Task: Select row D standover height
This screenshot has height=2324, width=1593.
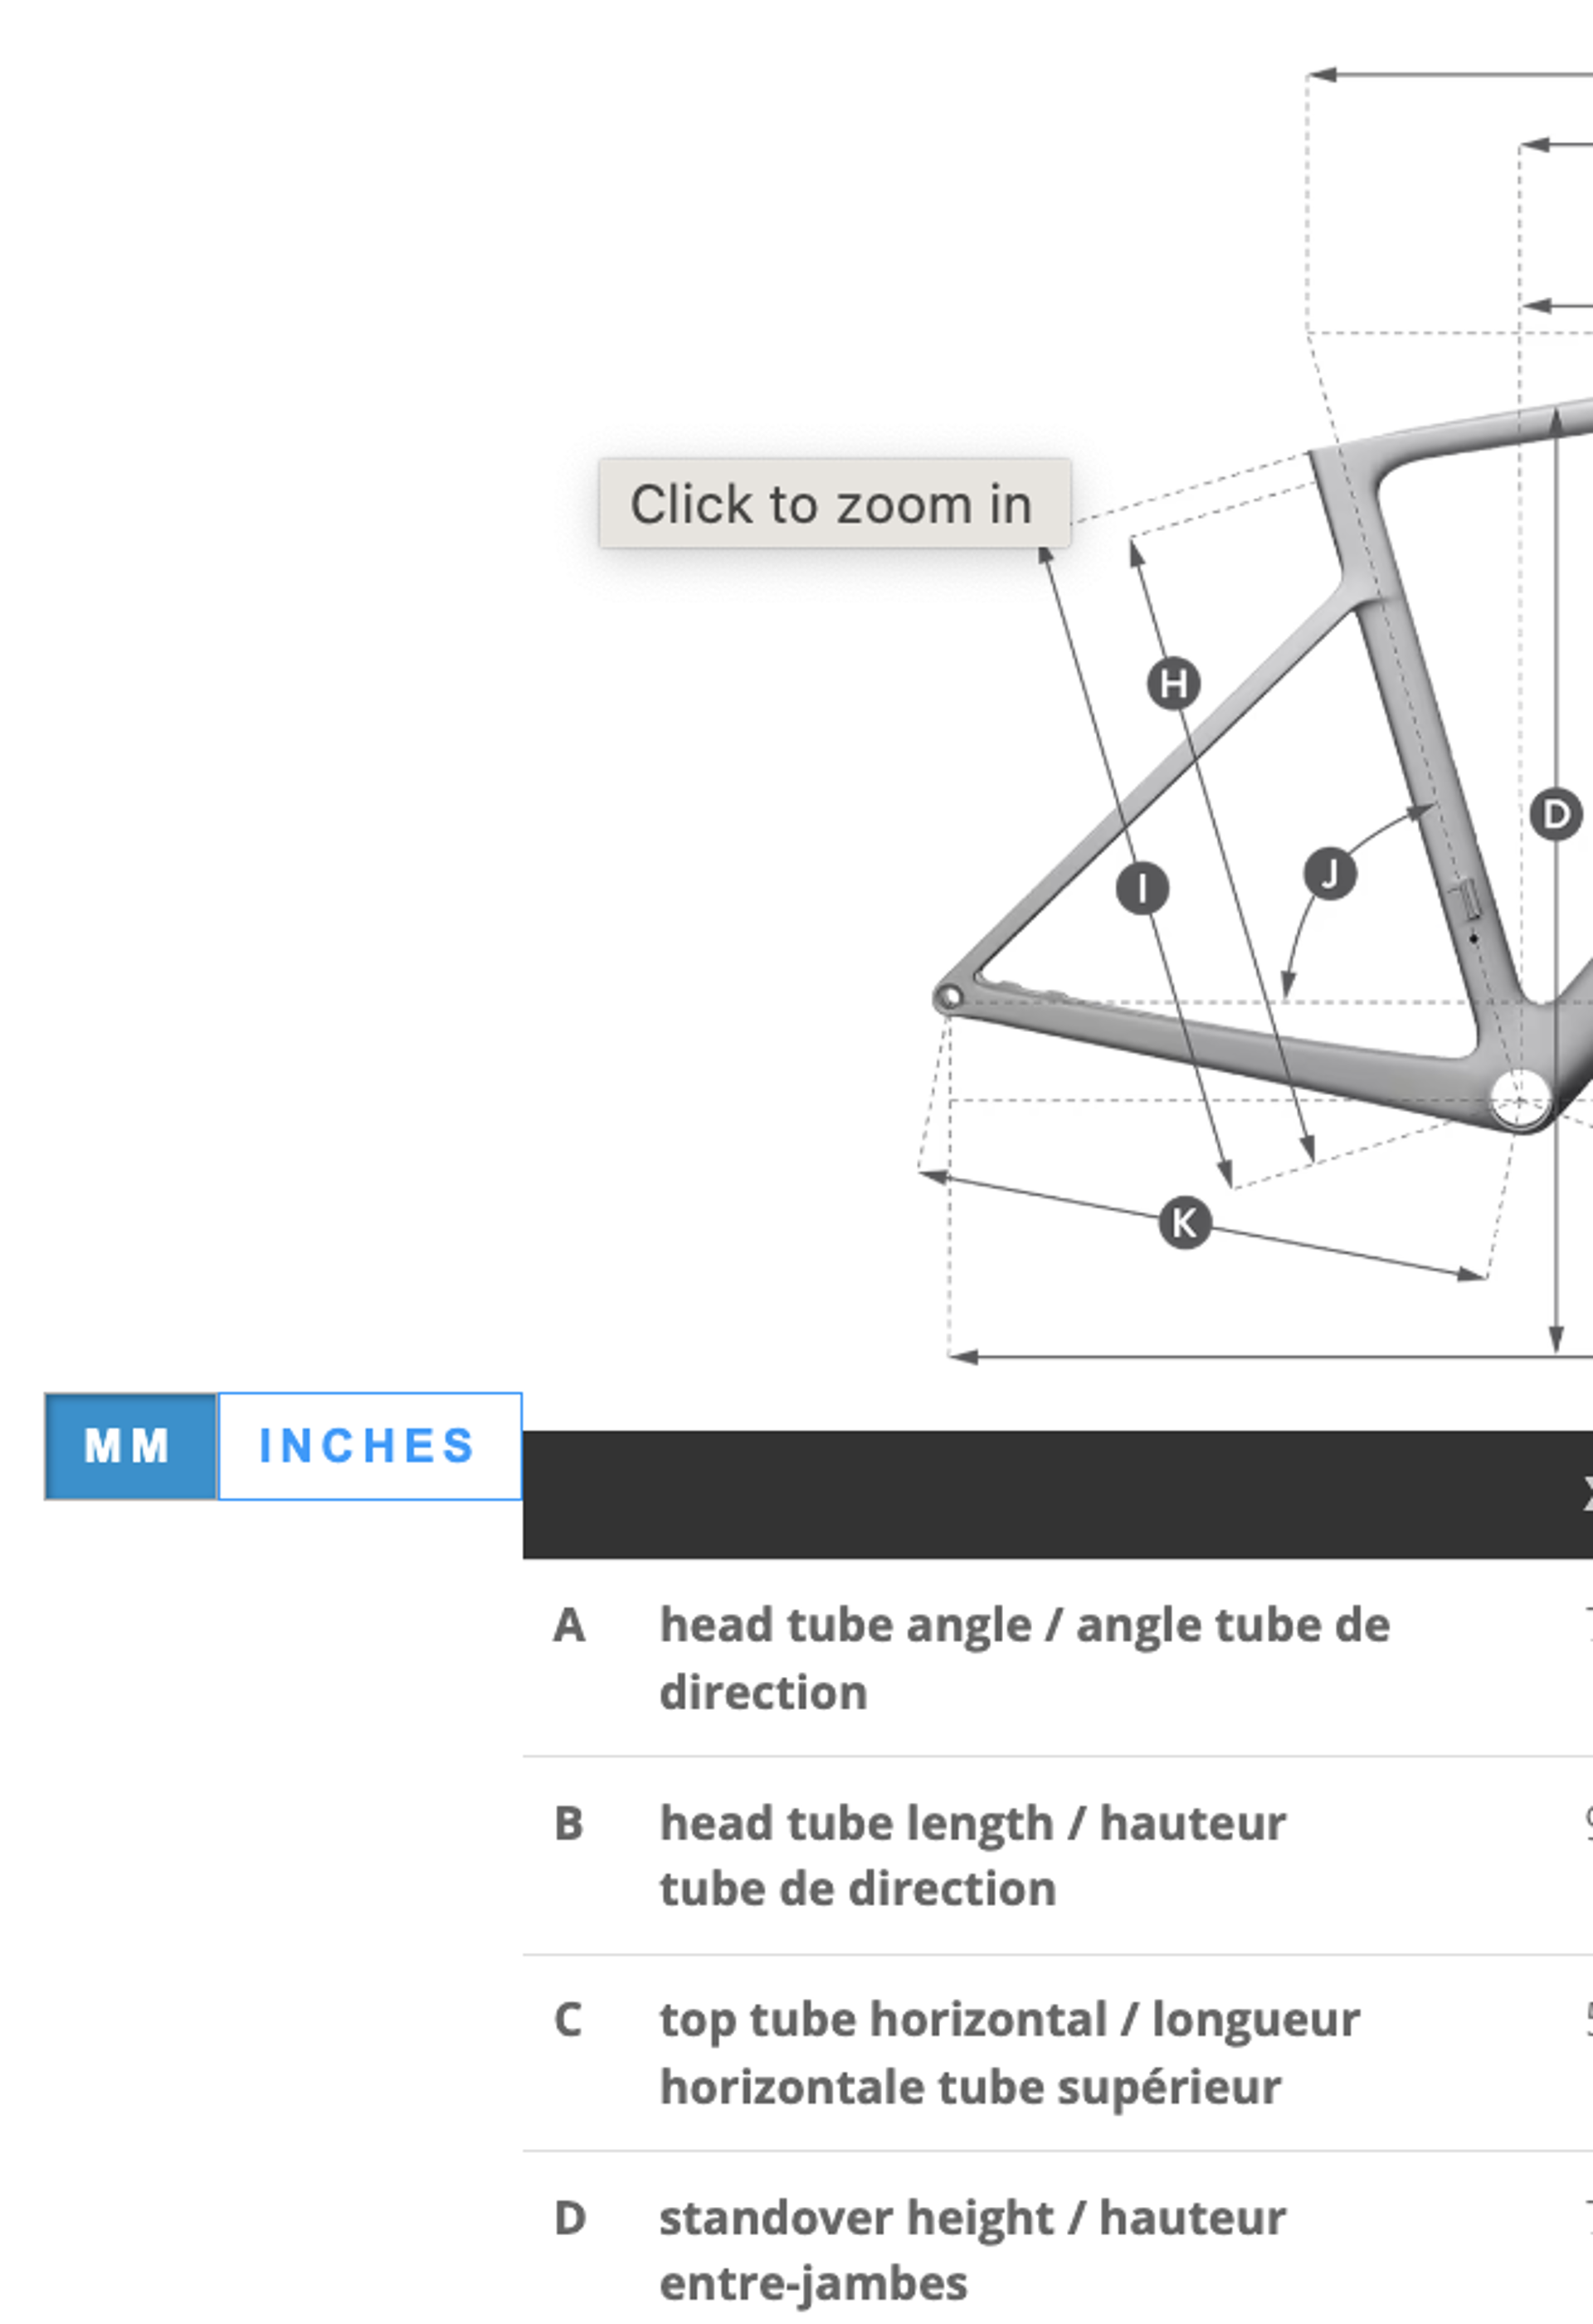Action: pyautogui.click(x=1057, y=2238)
